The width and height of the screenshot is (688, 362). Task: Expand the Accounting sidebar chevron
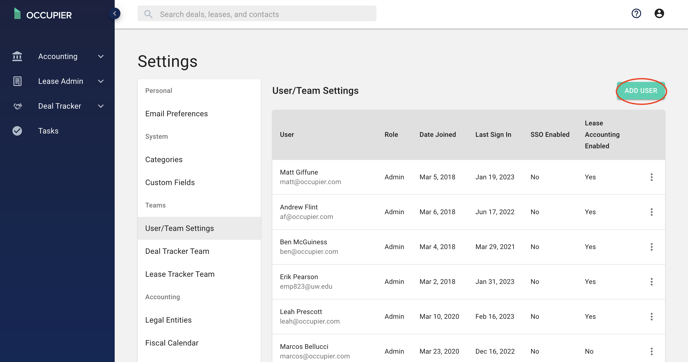(x=100, y=57)
